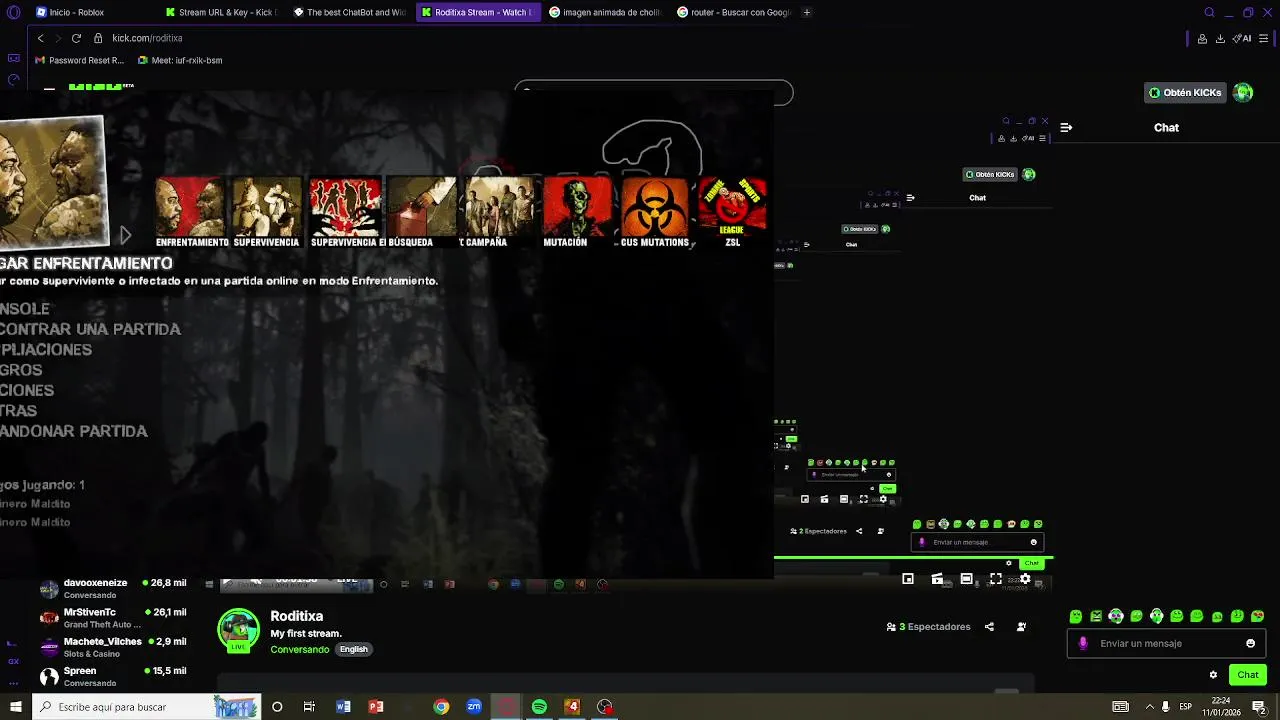Click the English language tag

[x=353, y=649]
